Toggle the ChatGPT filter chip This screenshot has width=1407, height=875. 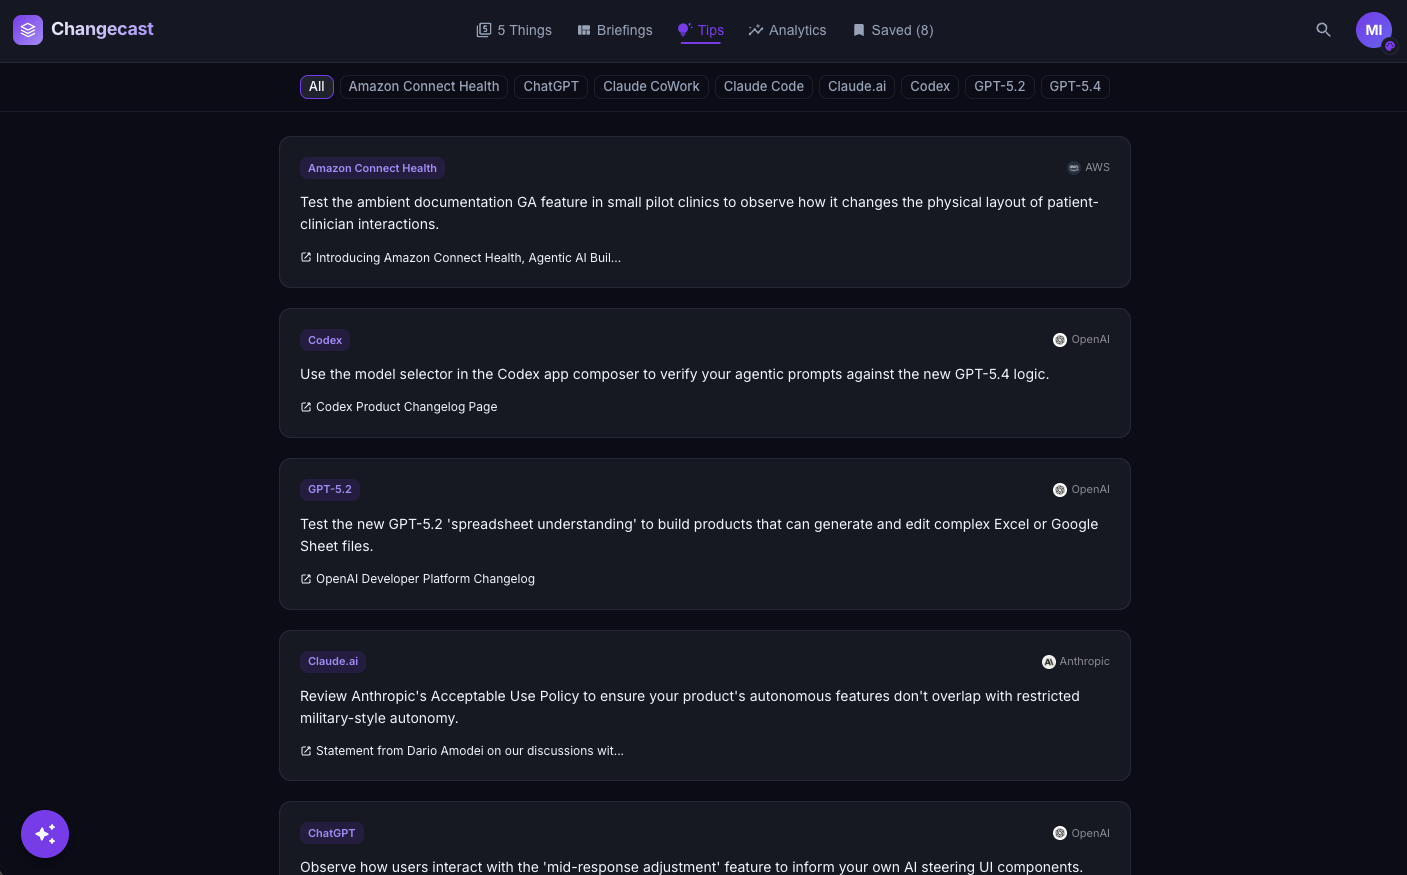pos(550,86)
